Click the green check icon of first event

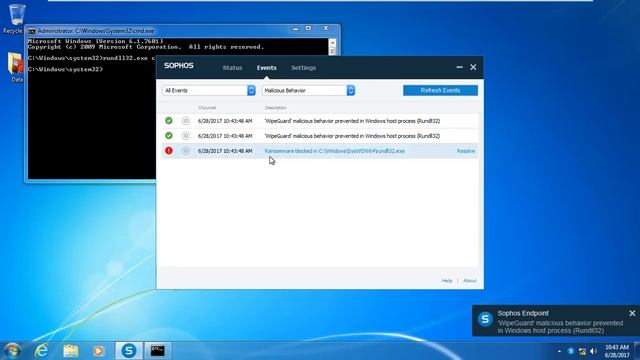pyautogui.click(x=169, y=120)
